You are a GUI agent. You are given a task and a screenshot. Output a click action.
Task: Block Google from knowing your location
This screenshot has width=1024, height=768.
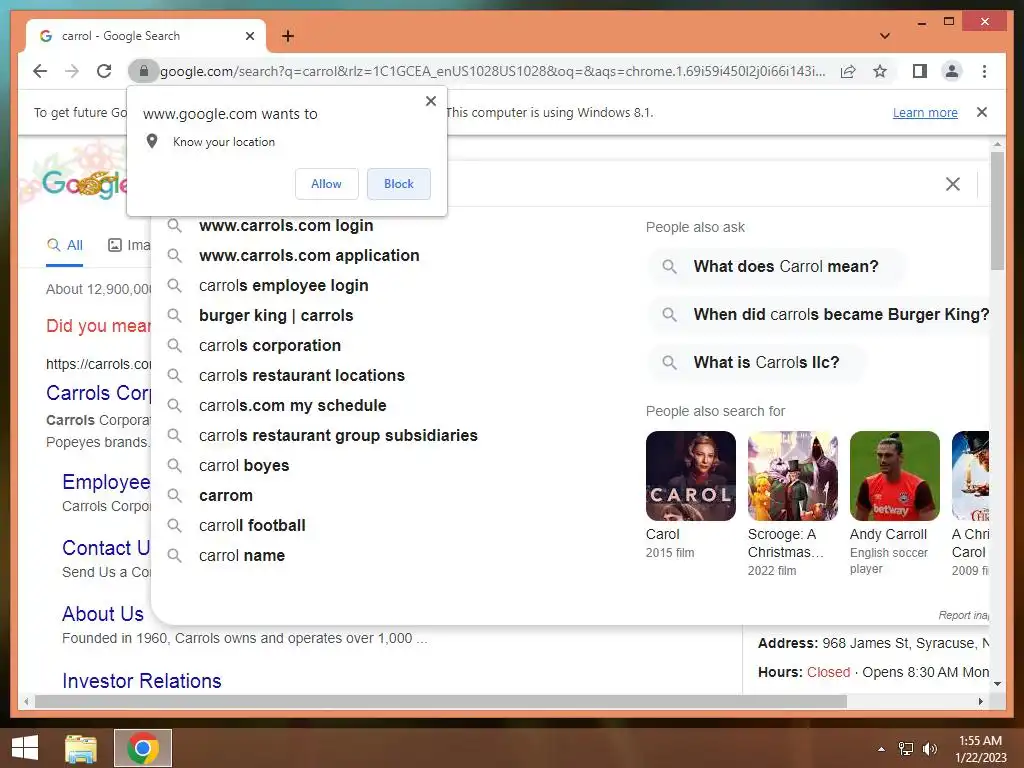(398, 184)
